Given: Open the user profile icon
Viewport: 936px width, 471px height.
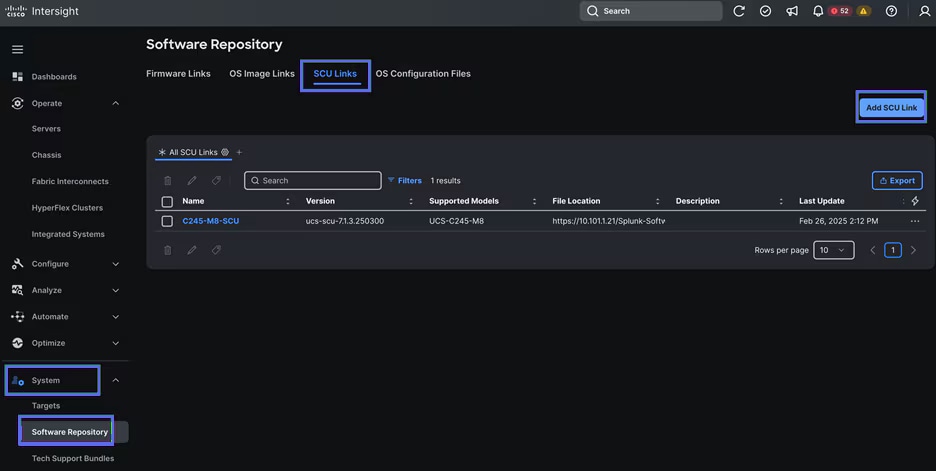Looking at the screenshot, I should point(924,11).
